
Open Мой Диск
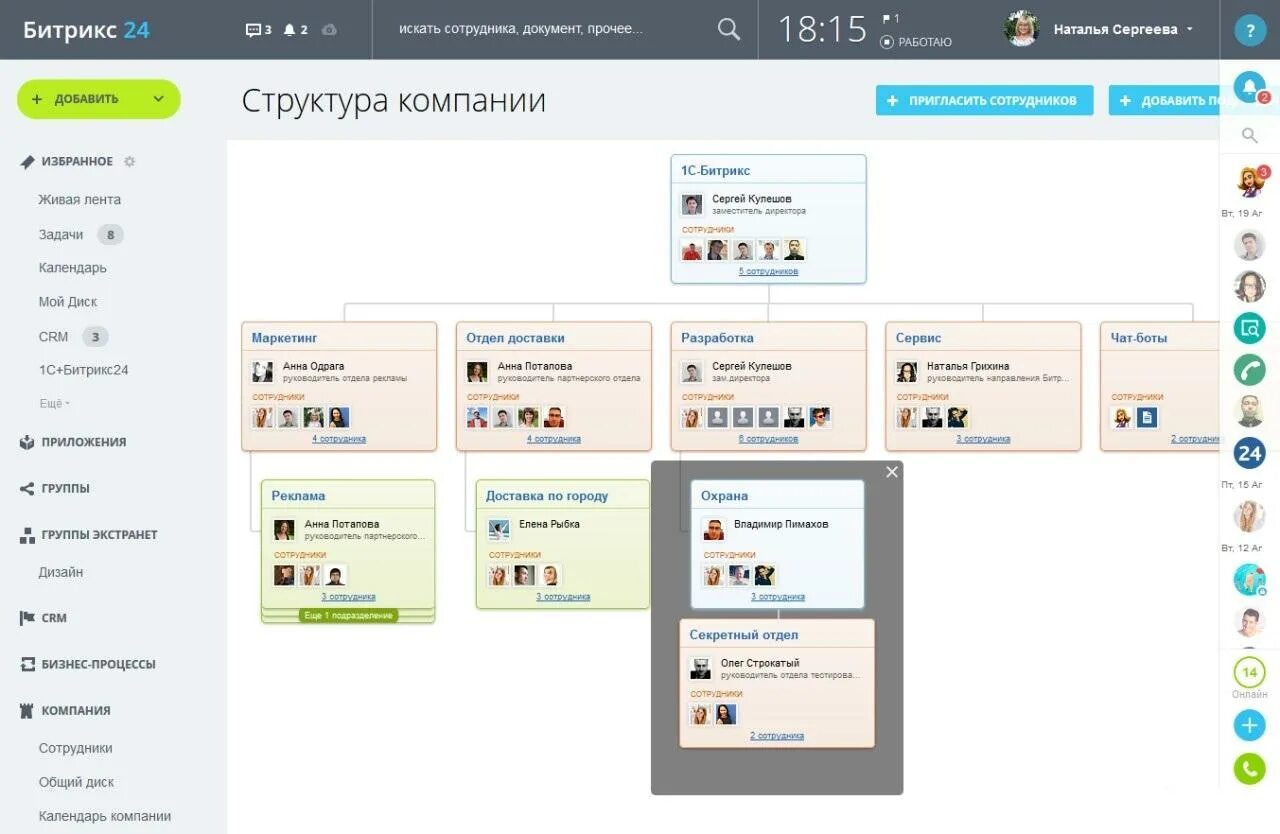click(68, 301)
